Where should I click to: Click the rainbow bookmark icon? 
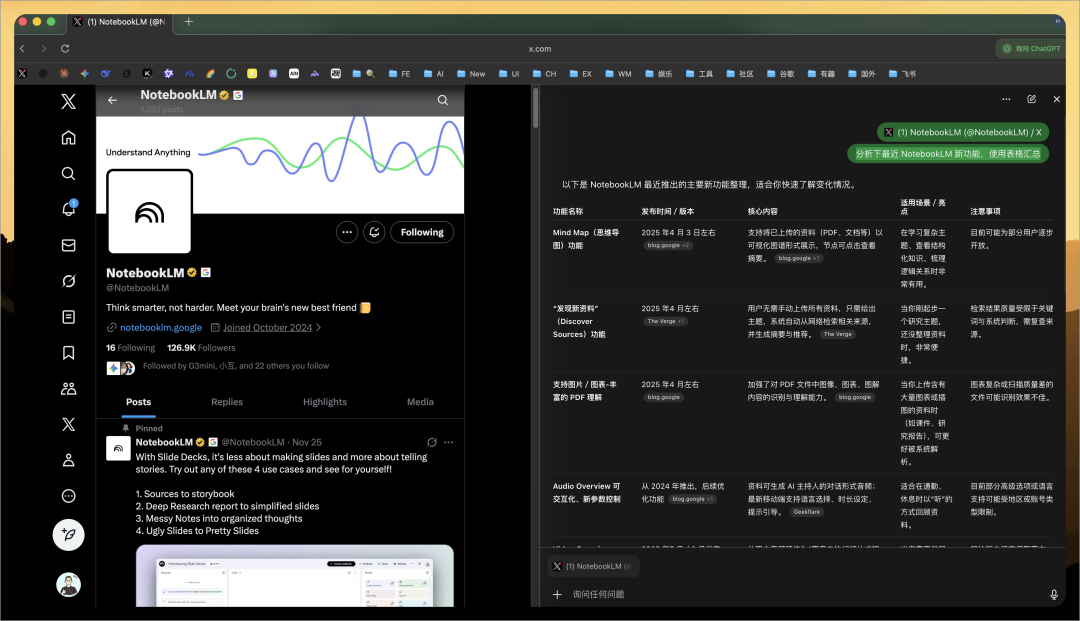click(211, 74)
